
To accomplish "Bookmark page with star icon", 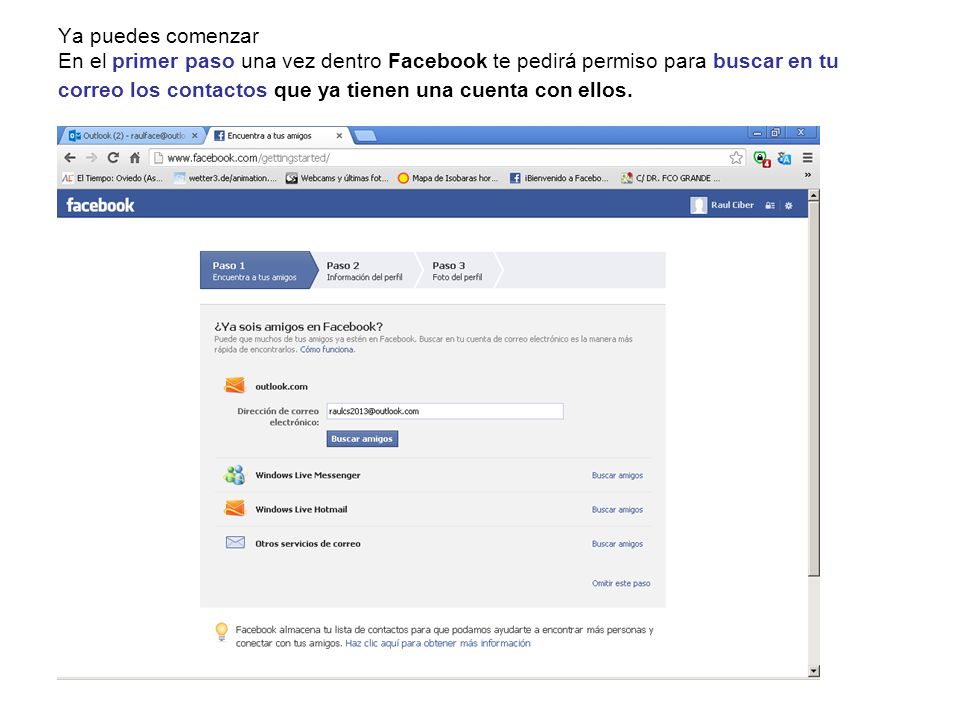I will (x=736, y=158).
